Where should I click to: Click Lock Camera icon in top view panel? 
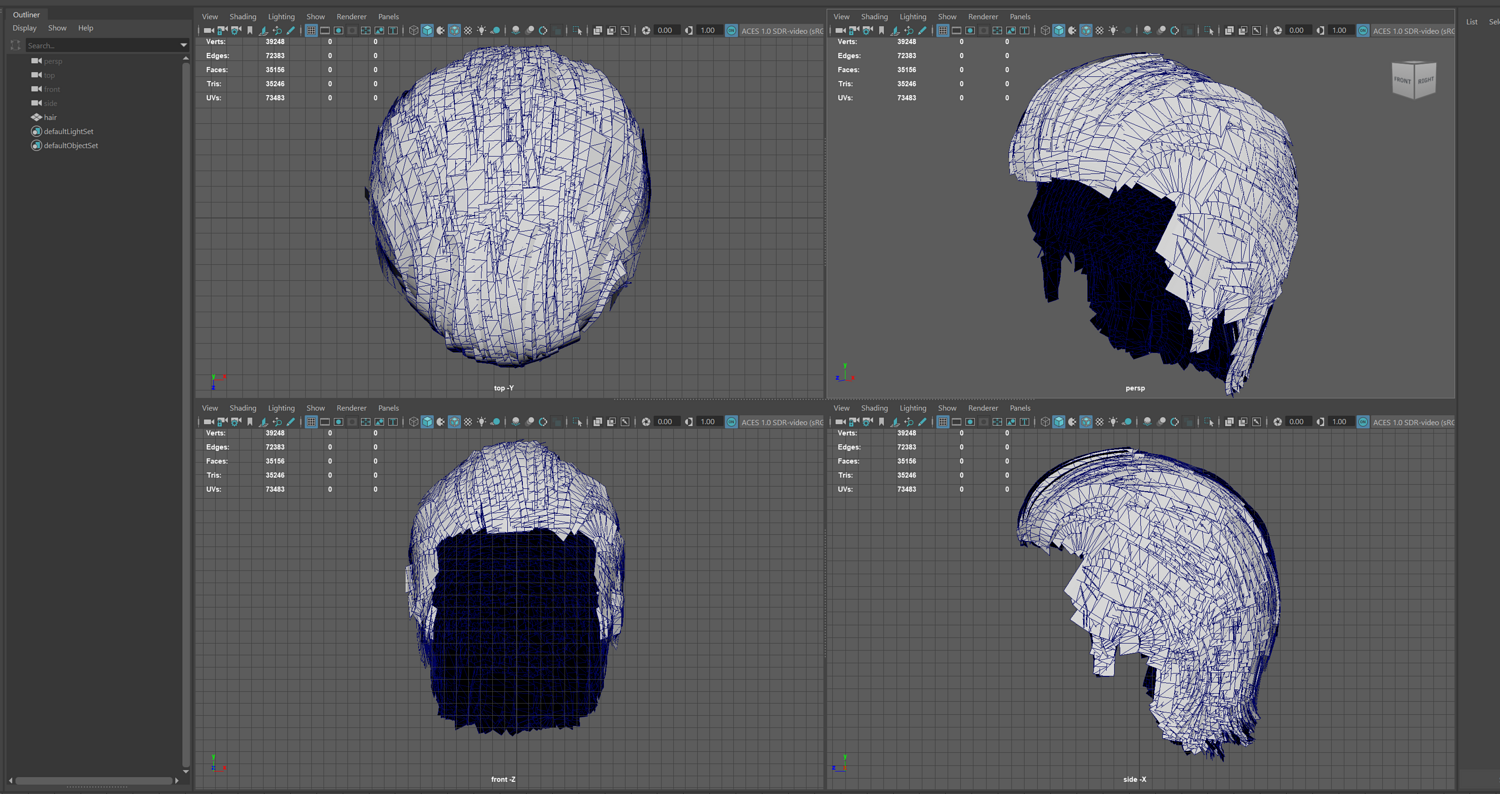[x=222, y=31]
